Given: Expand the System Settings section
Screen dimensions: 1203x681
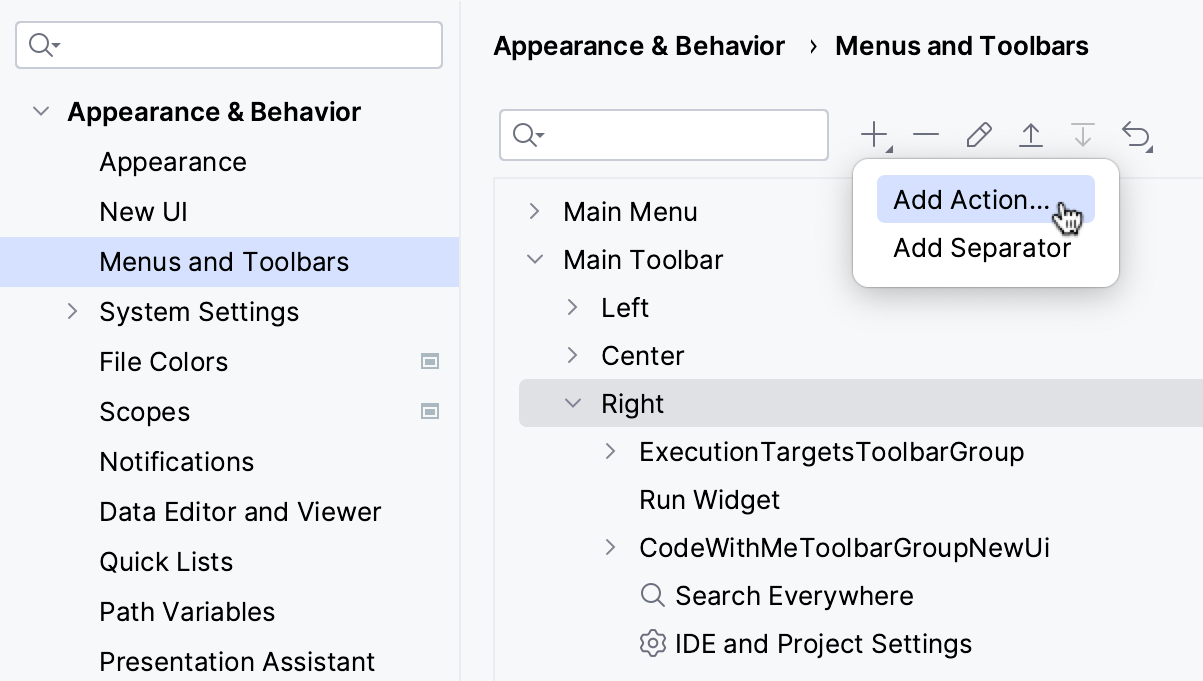Looking at the screenshot, I should (72, 311).
